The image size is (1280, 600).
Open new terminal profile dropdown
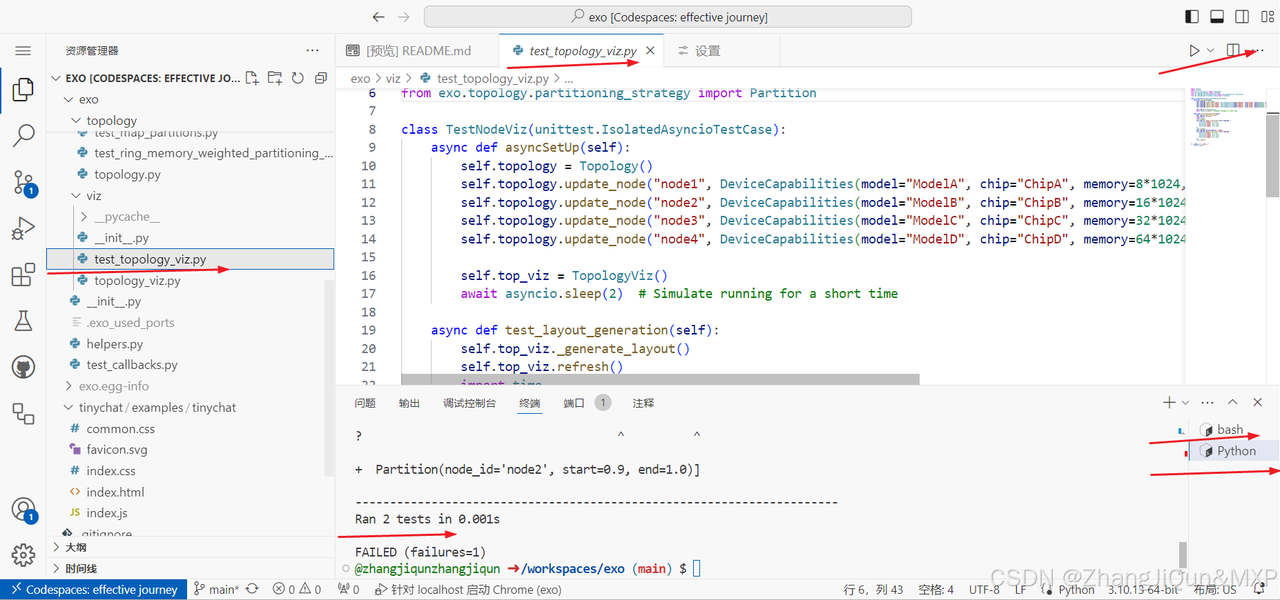1185,402
